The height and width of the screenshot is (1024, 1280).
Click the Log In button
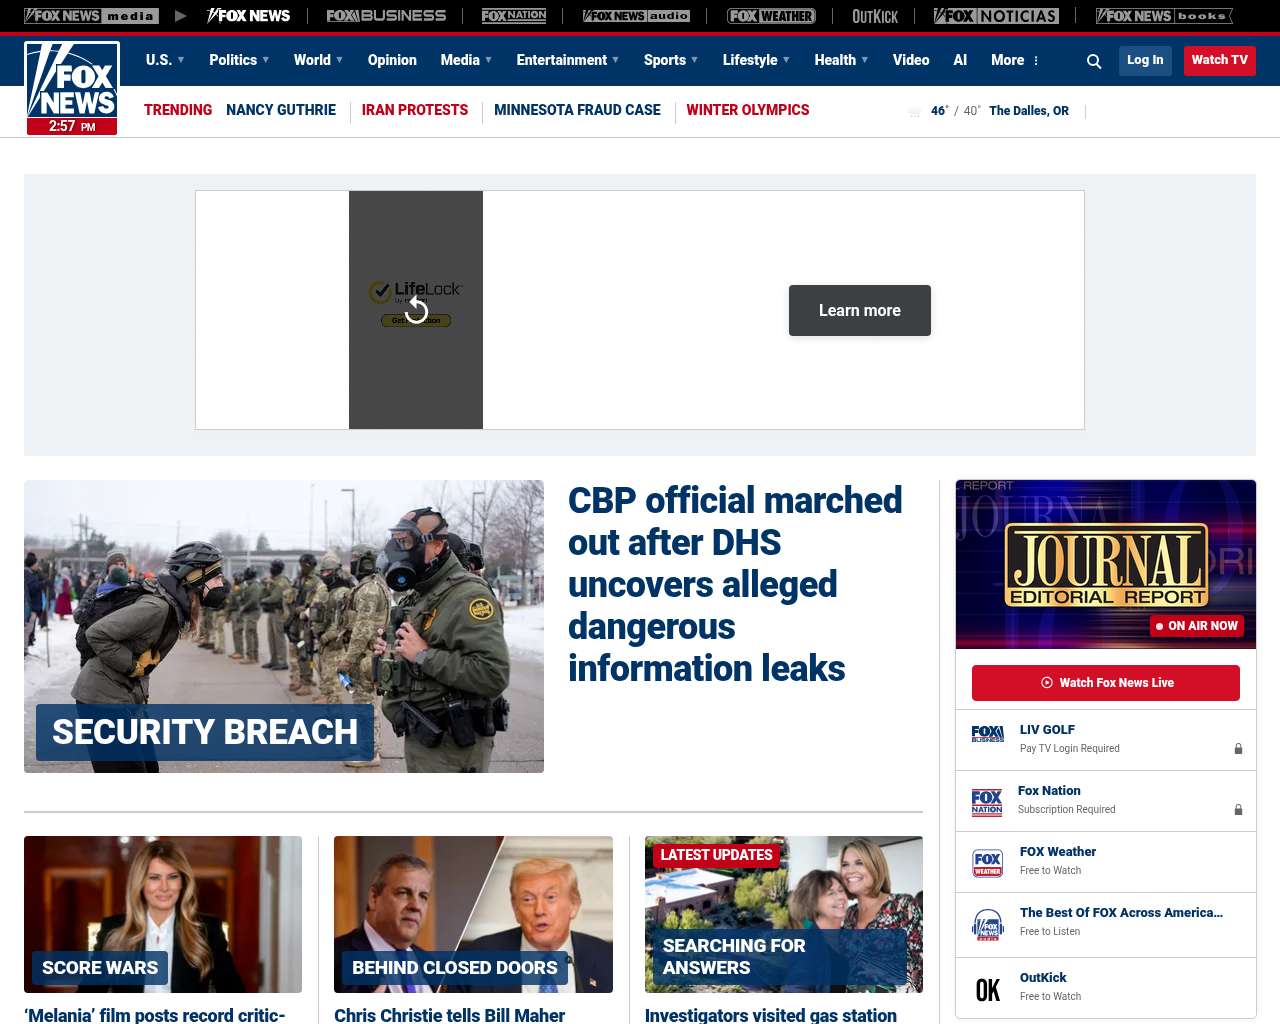coord(1145,60)
